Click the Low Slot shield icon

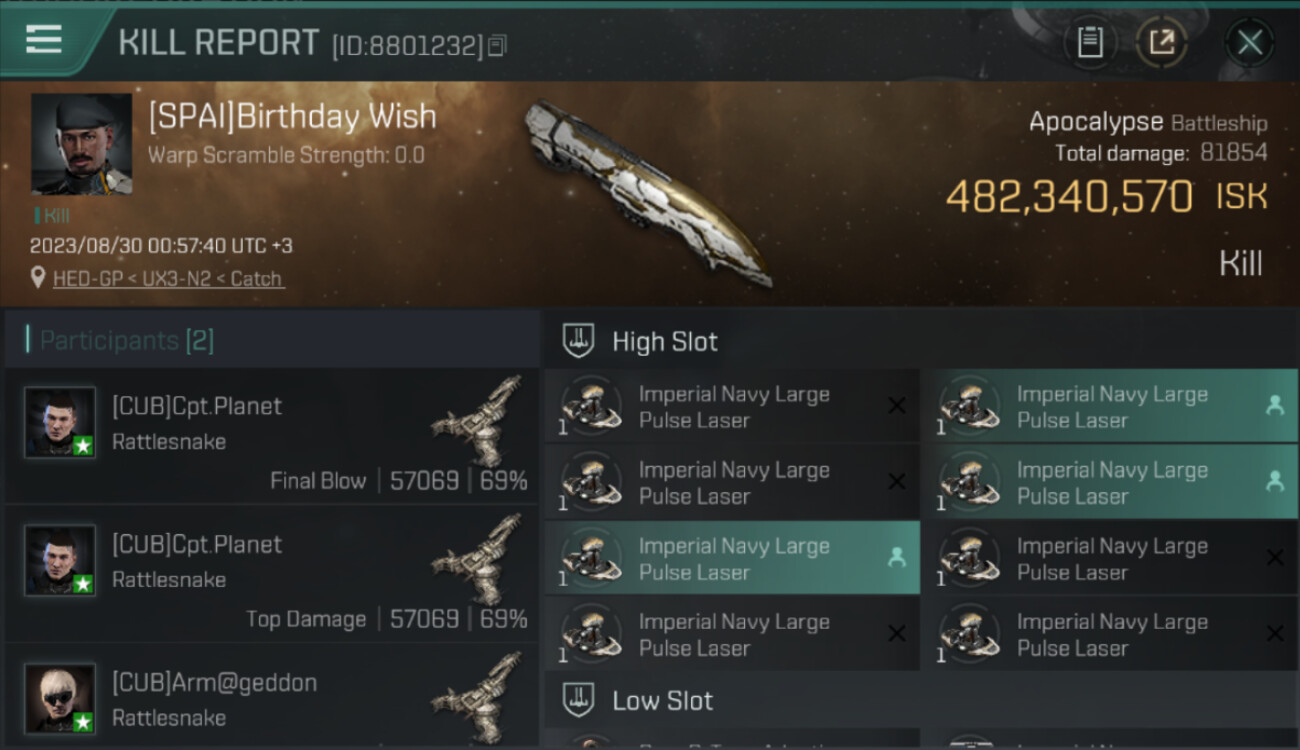pos(579,699)
